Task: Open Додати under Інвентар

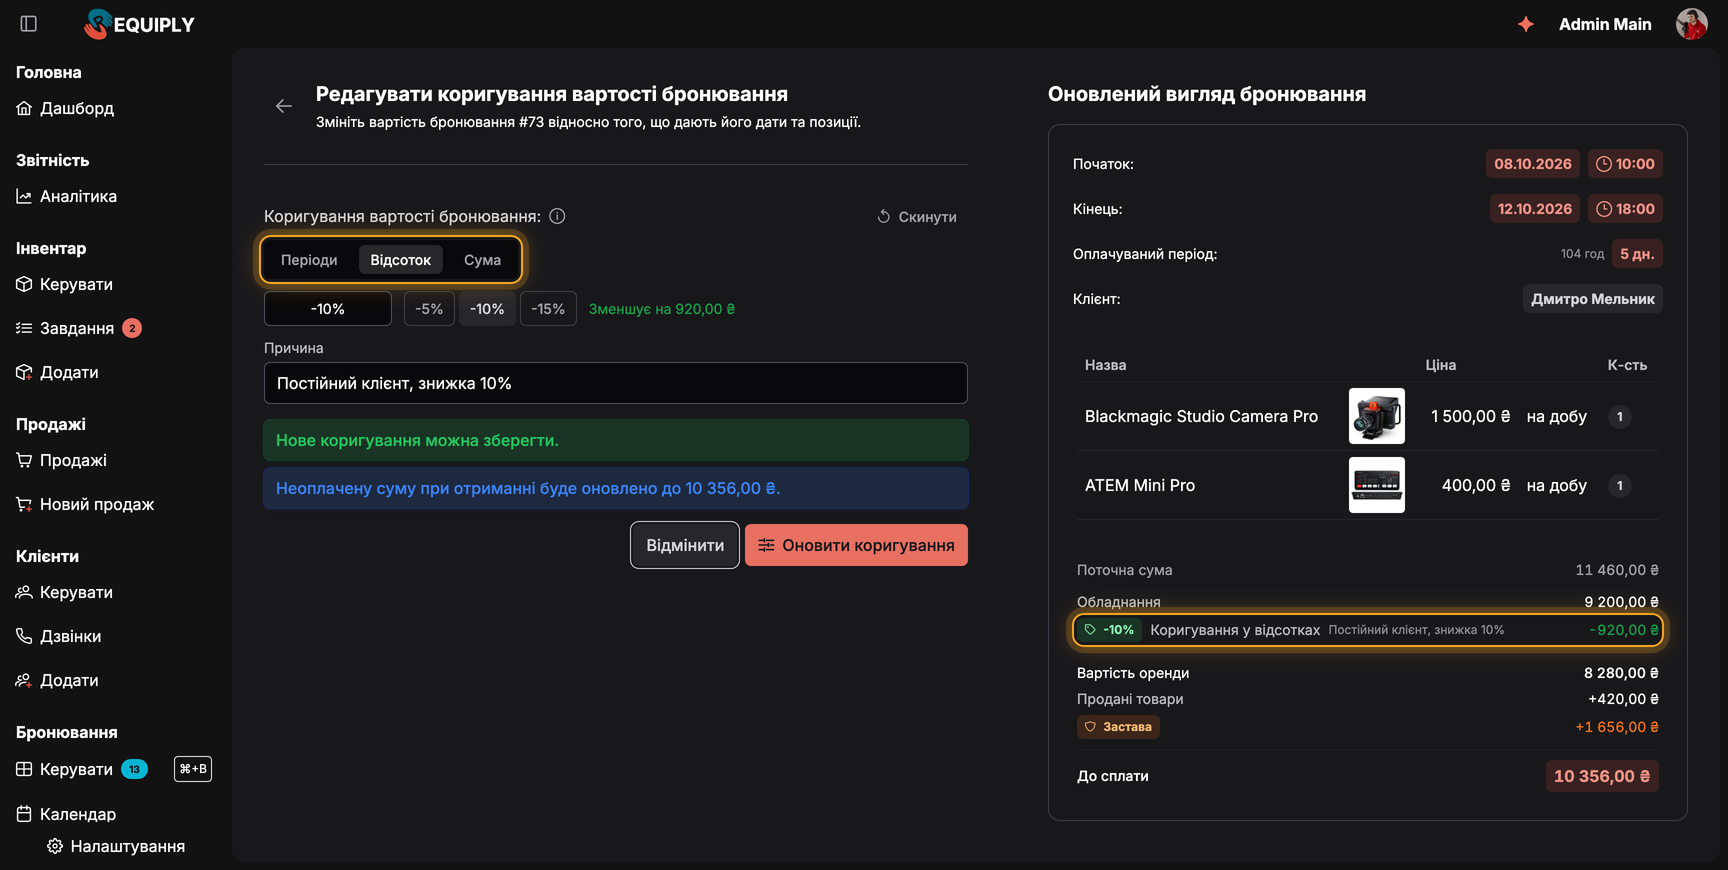Action: pos(58,372)
